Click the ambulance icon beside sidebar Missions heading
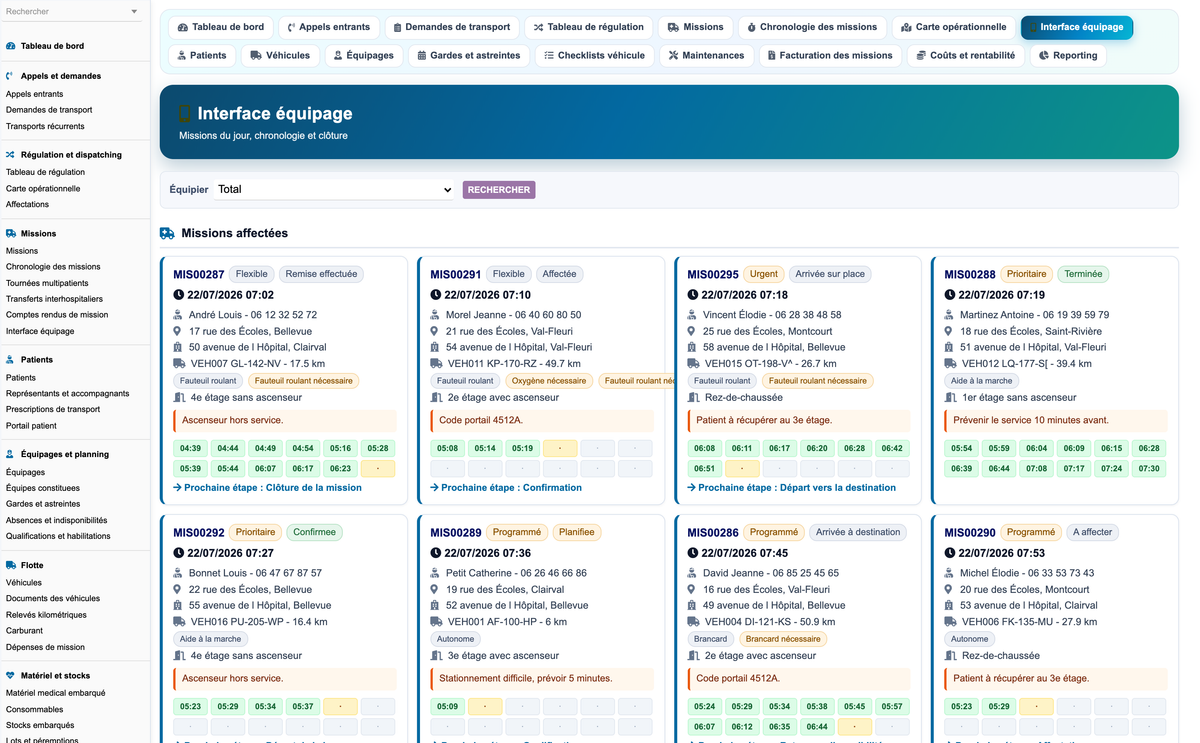1200x743 pixels. [x=10, y=233]
